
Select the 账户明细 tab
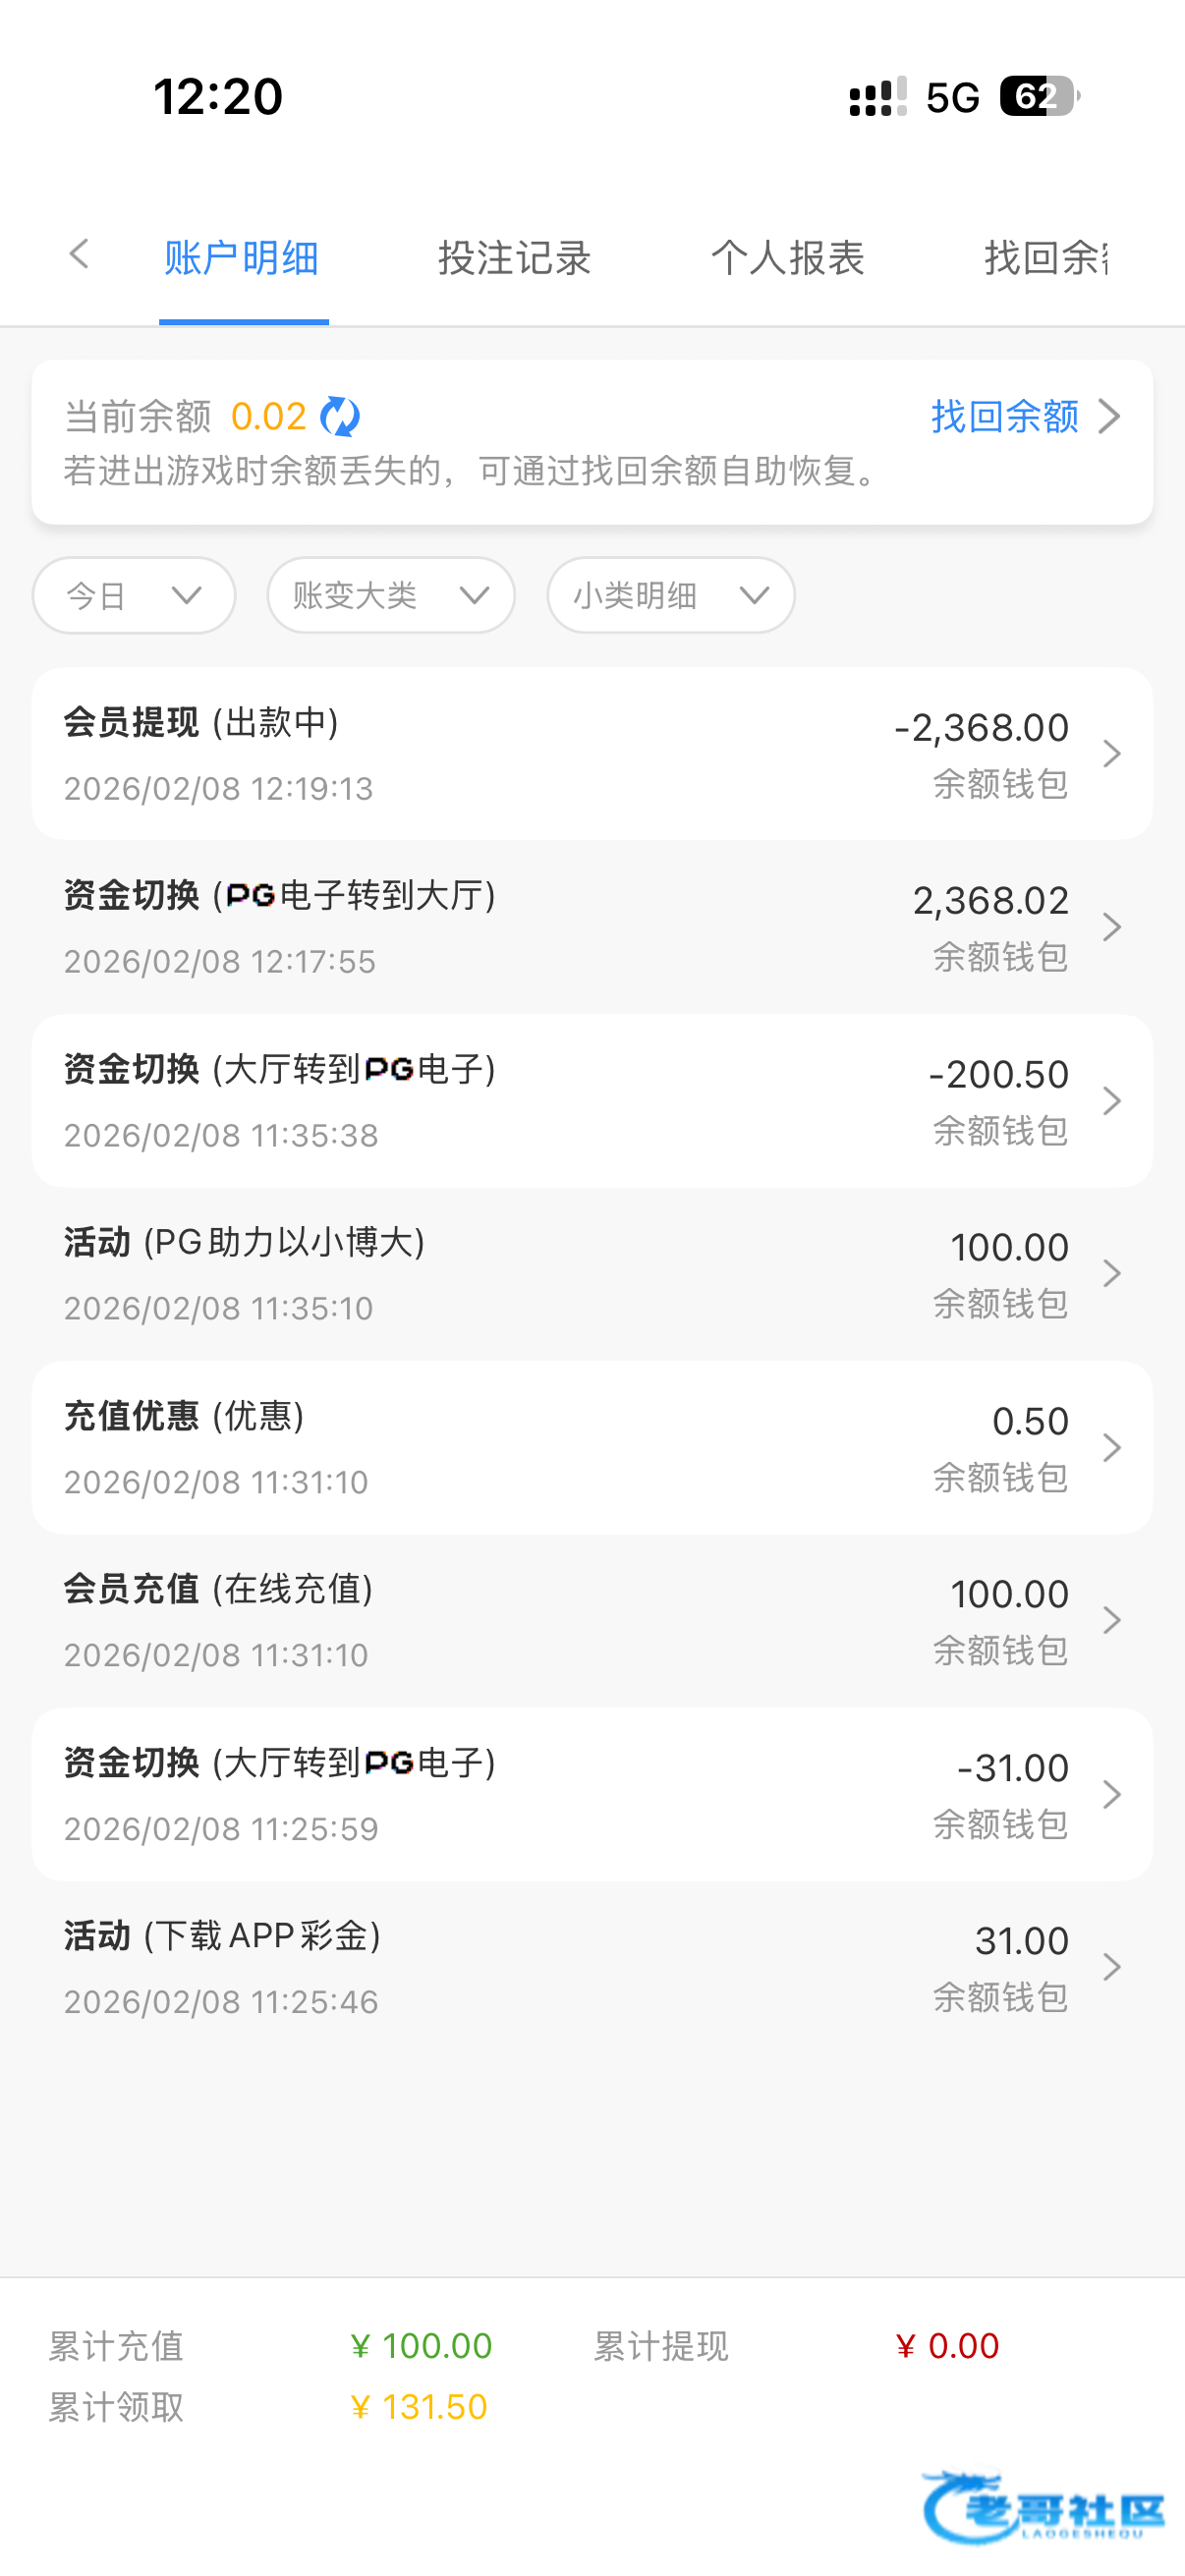[242, 258]
